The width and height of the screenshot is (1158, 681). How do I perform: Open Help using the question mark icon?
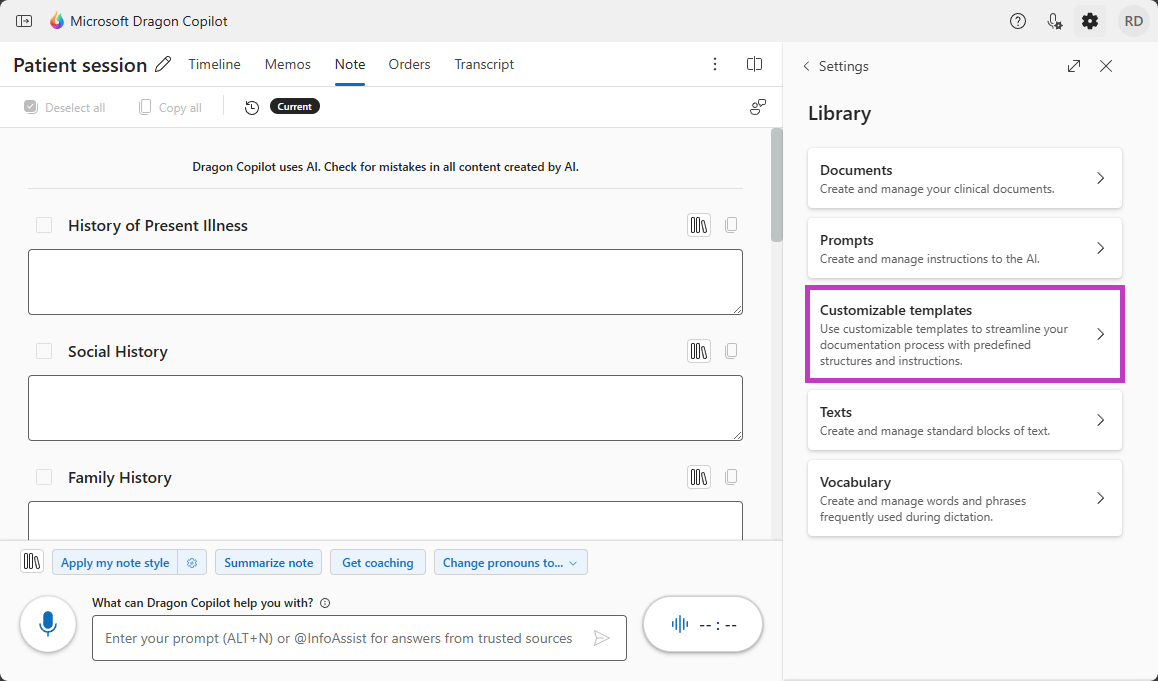[1017, 20]
